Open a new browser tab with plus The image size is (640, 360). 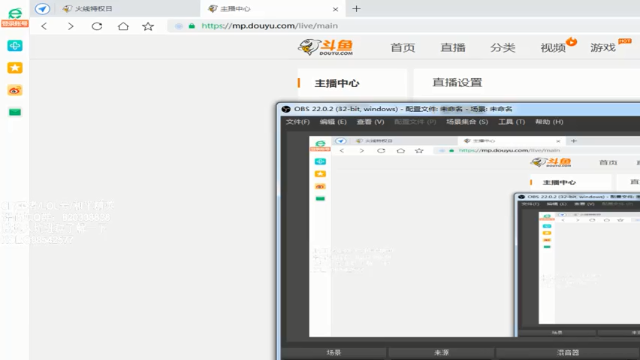356,9
